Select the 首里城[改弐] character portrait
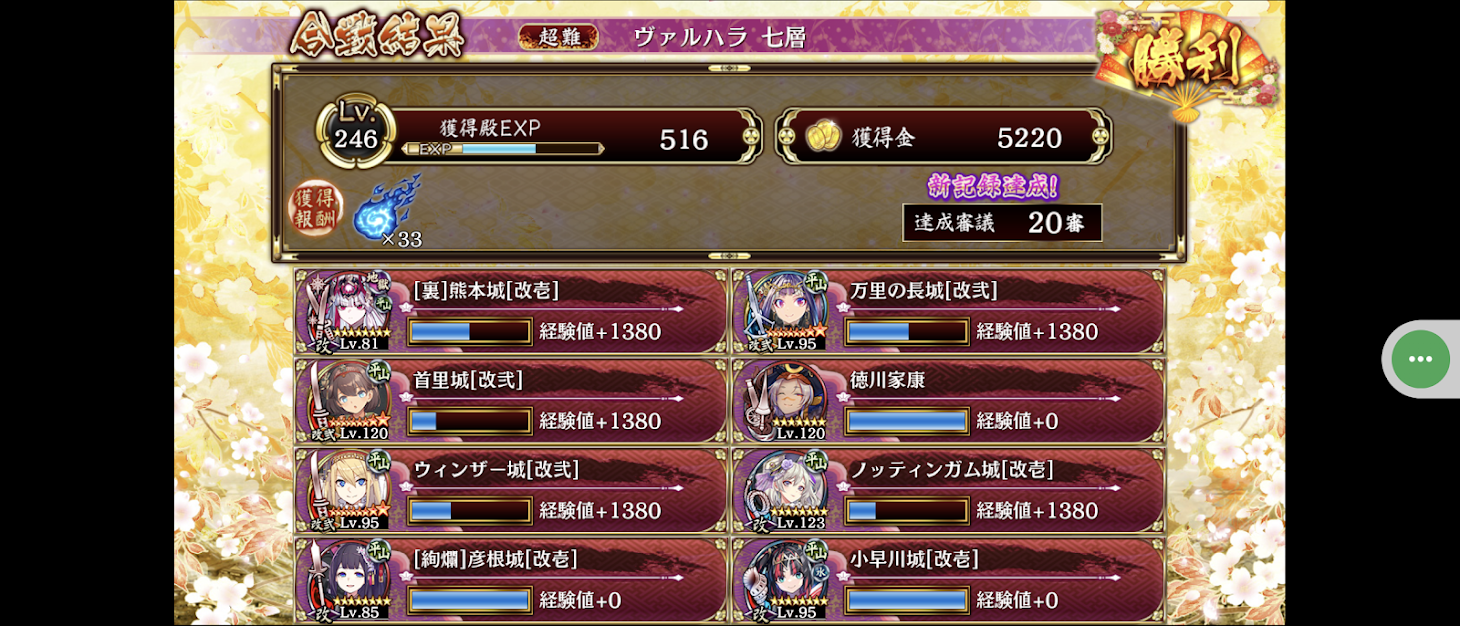The image size is (1460, 626). coord(351,401)
